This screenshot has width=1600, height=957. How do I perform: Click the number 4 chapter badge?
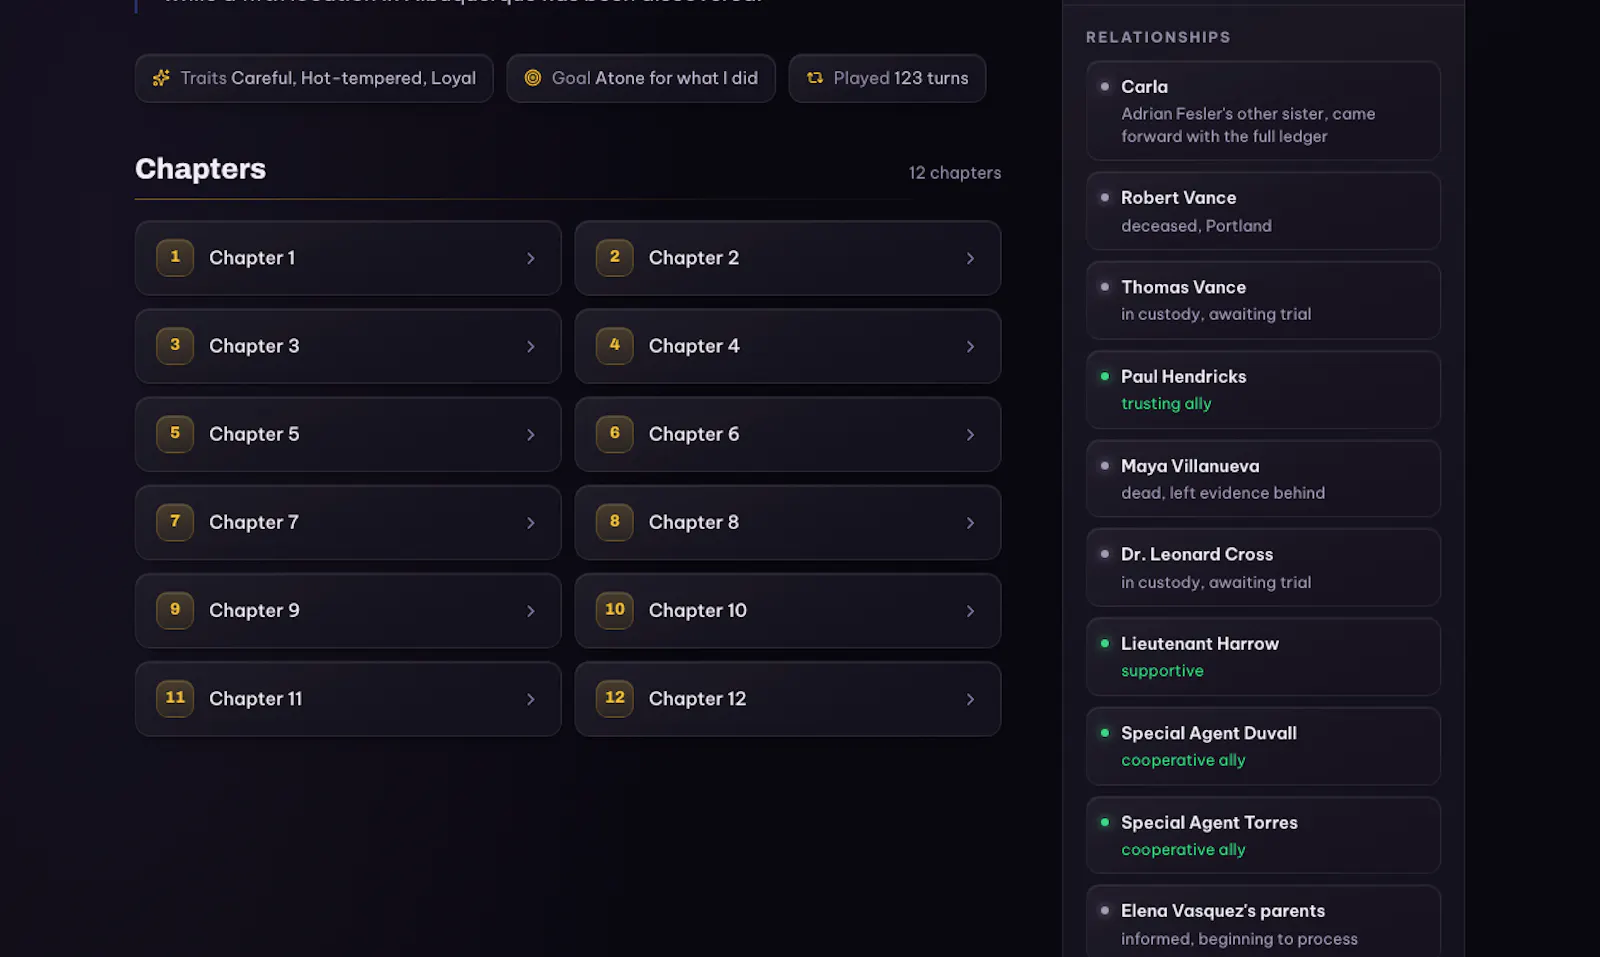pos(615,345)
